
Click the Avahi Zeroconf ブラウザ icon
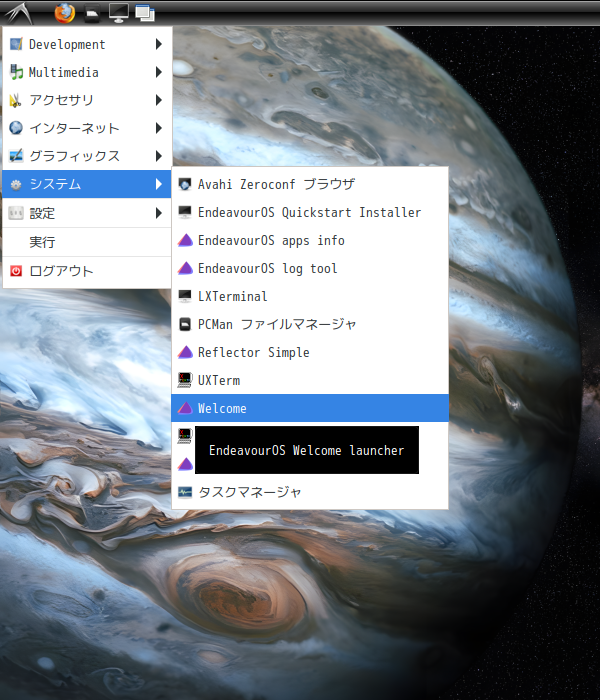tap(185, 184)
